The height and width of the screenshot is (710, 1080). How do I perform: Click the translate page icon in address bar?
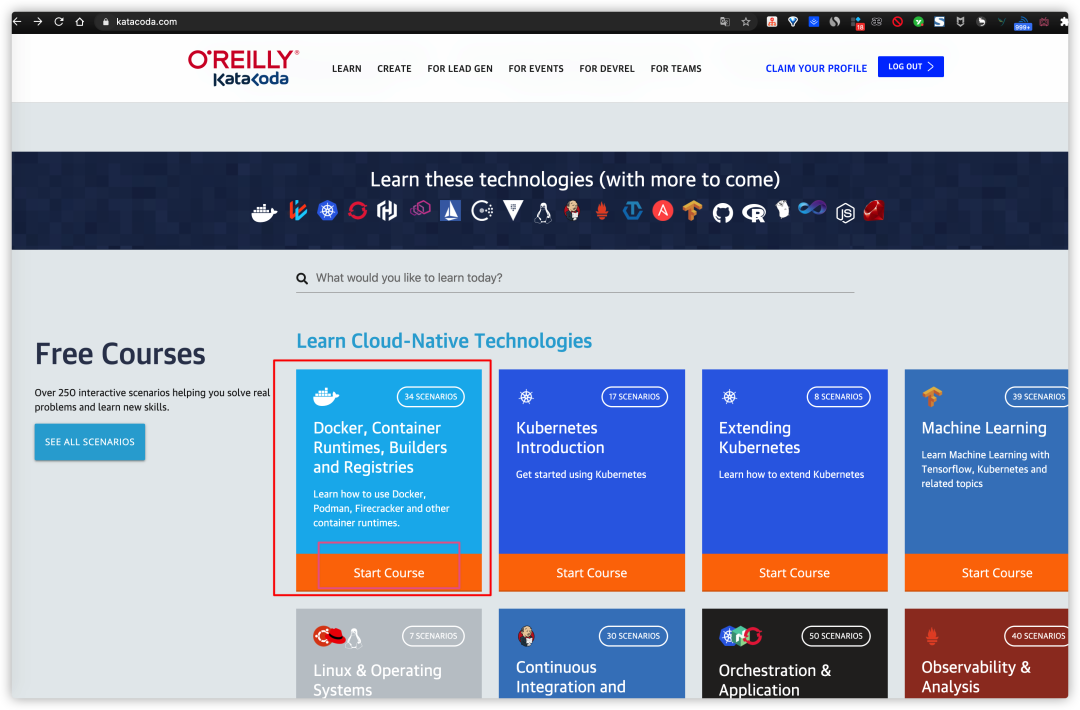pyautogui.click(x=725, y=22)
